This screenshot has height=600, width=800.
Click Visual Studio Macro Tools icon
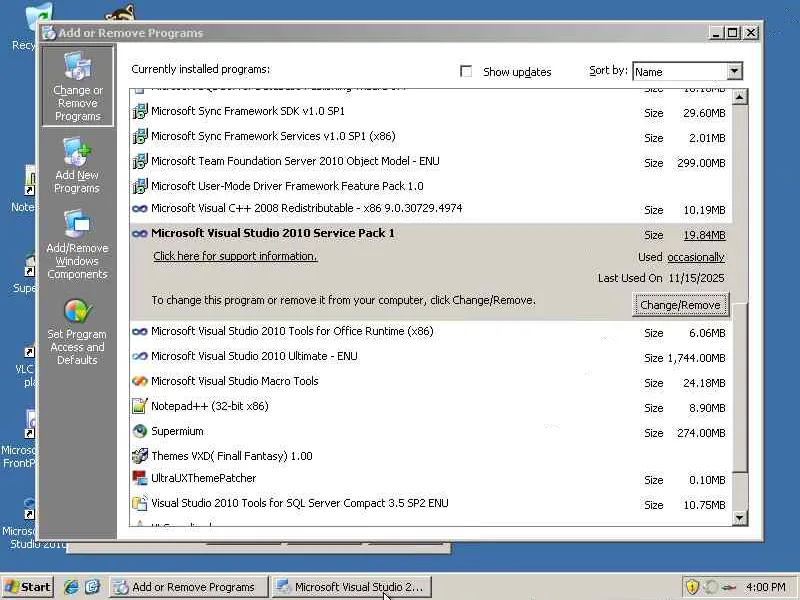pos(140,382)
